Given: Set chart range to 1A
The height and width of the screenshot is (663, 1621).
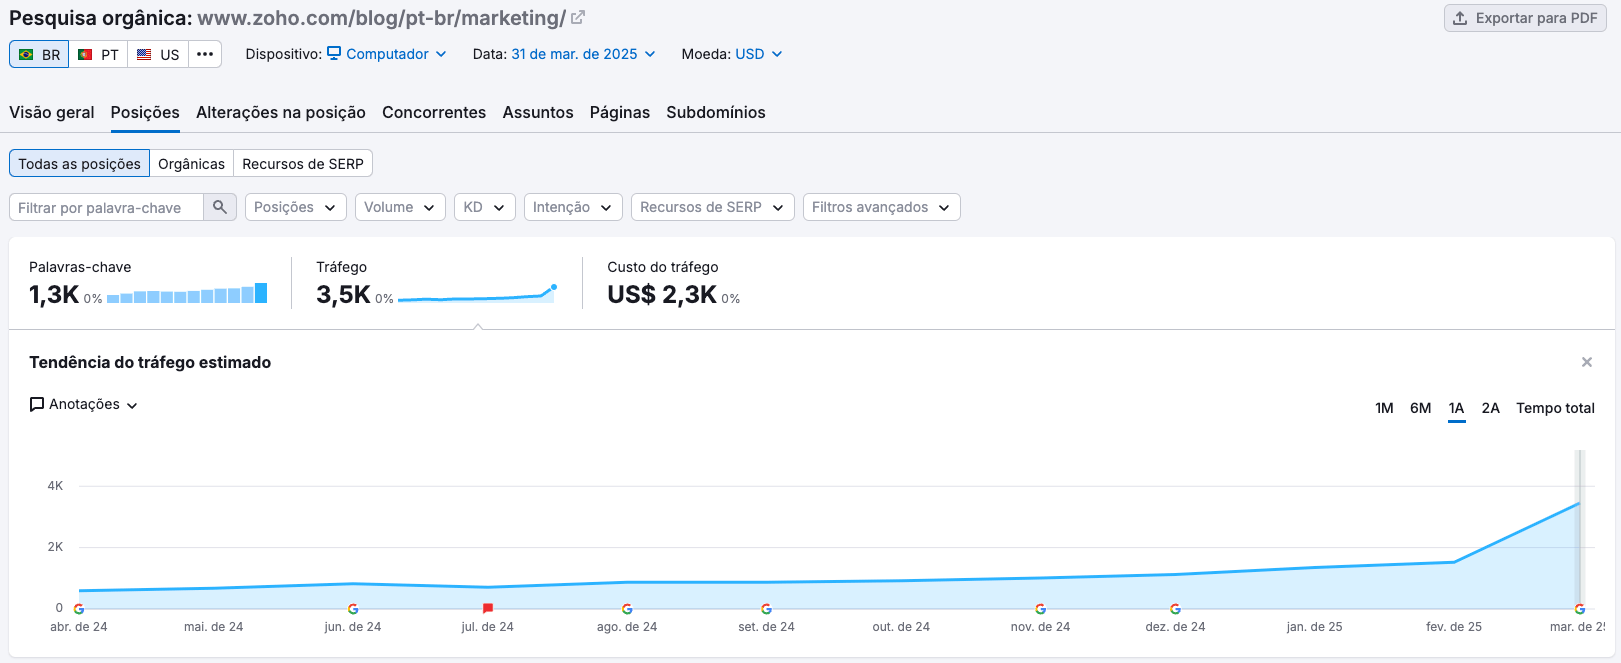Looking at the screenshot, I should [1457, 408].
